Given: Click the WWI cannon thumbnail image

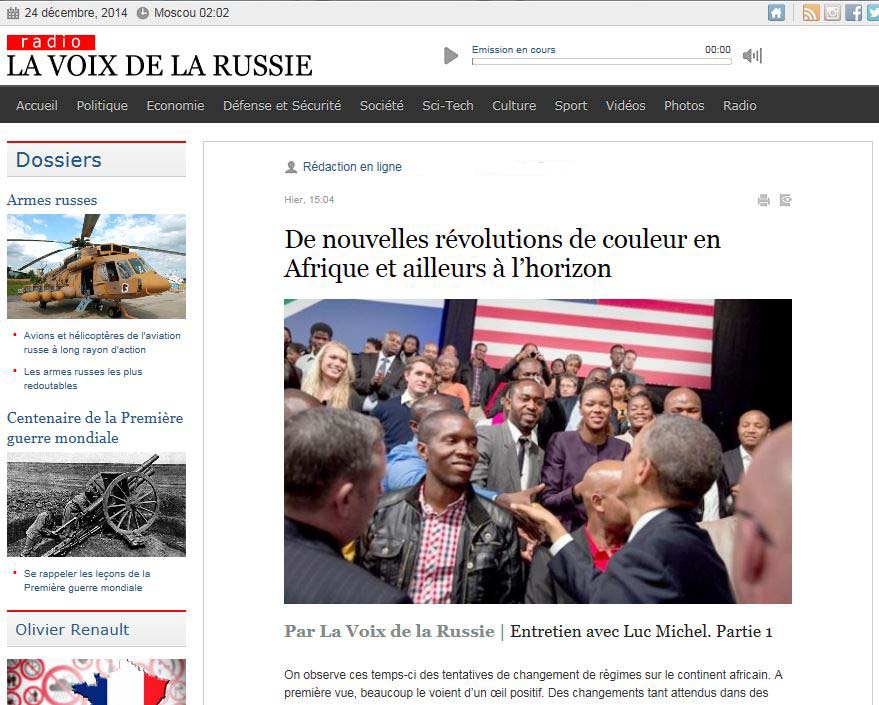Looking at the screenshot, I should coord(96,504).
